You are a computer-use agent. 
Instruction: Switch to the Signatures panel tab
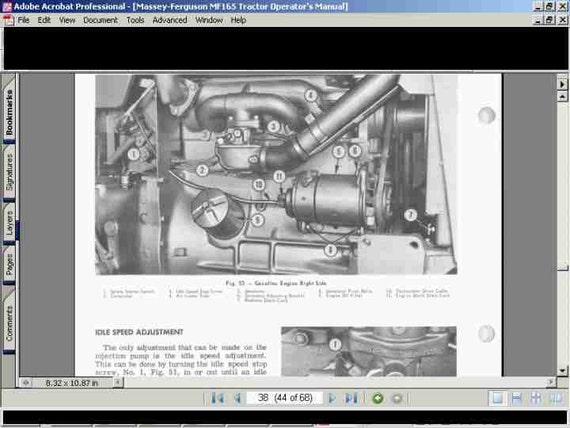tap(9, 172)
